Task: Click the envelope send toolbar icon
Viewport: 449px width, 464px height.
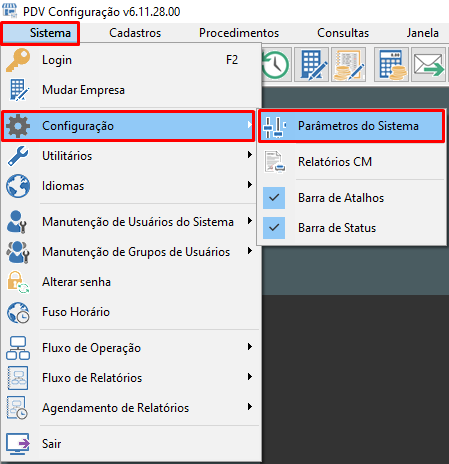Action: [429, 65]
